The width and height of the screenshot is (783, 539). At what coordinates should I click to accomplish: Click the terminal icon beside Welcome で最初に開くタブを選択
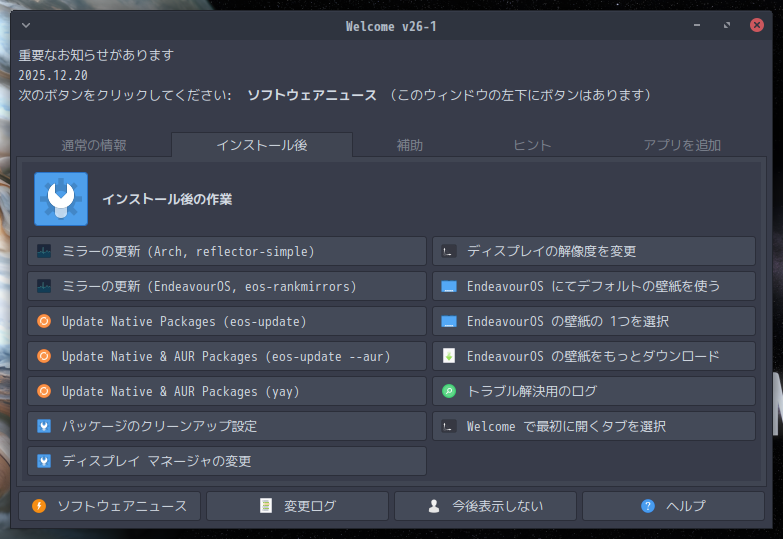[449, 426]
